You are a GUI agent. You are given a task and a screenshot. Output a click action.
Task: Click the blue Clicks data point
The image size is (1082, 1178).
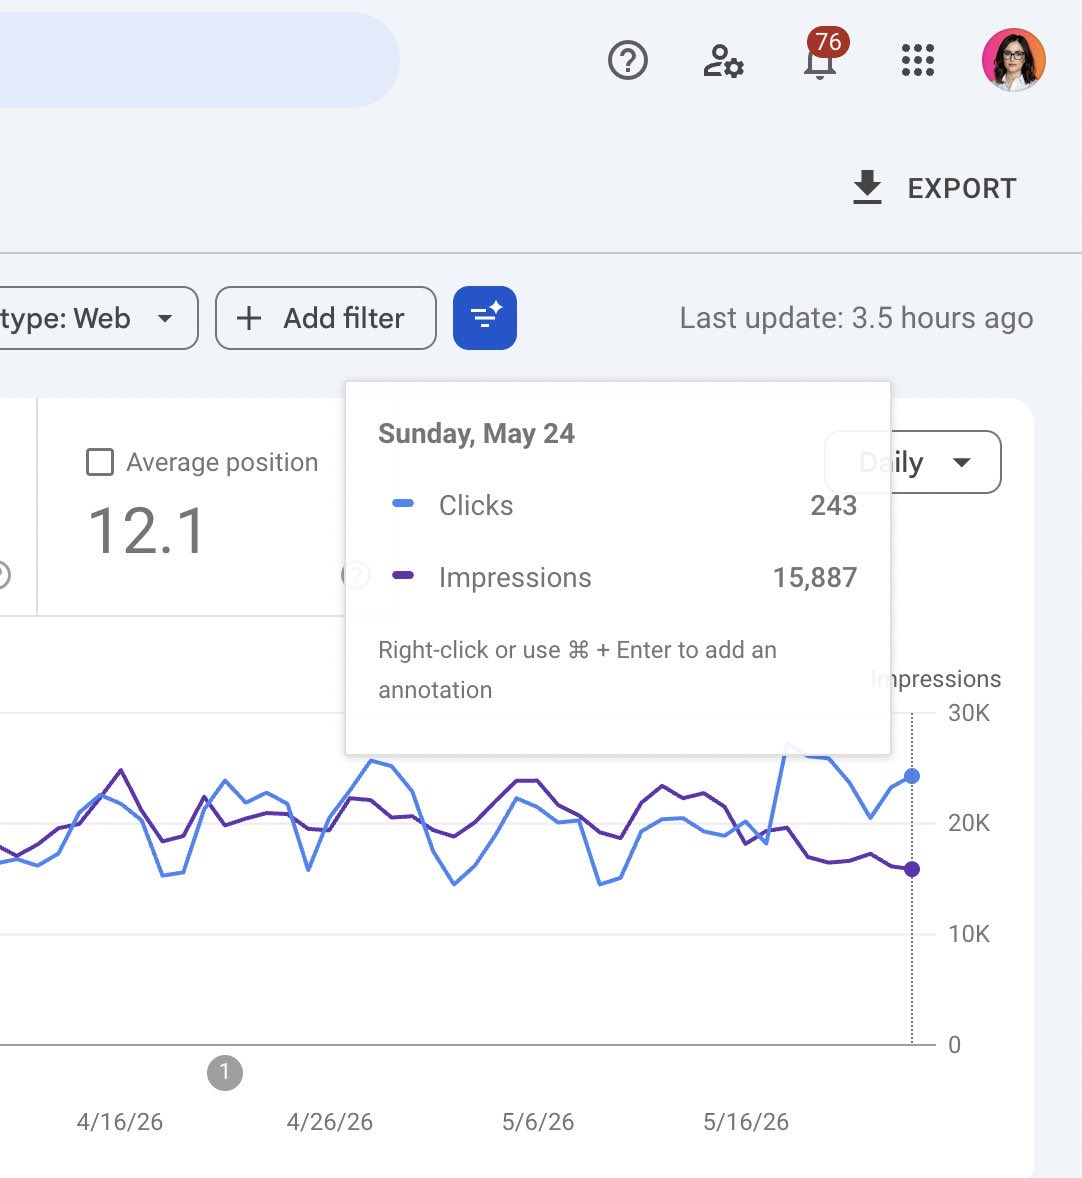(x=911, y=776)
